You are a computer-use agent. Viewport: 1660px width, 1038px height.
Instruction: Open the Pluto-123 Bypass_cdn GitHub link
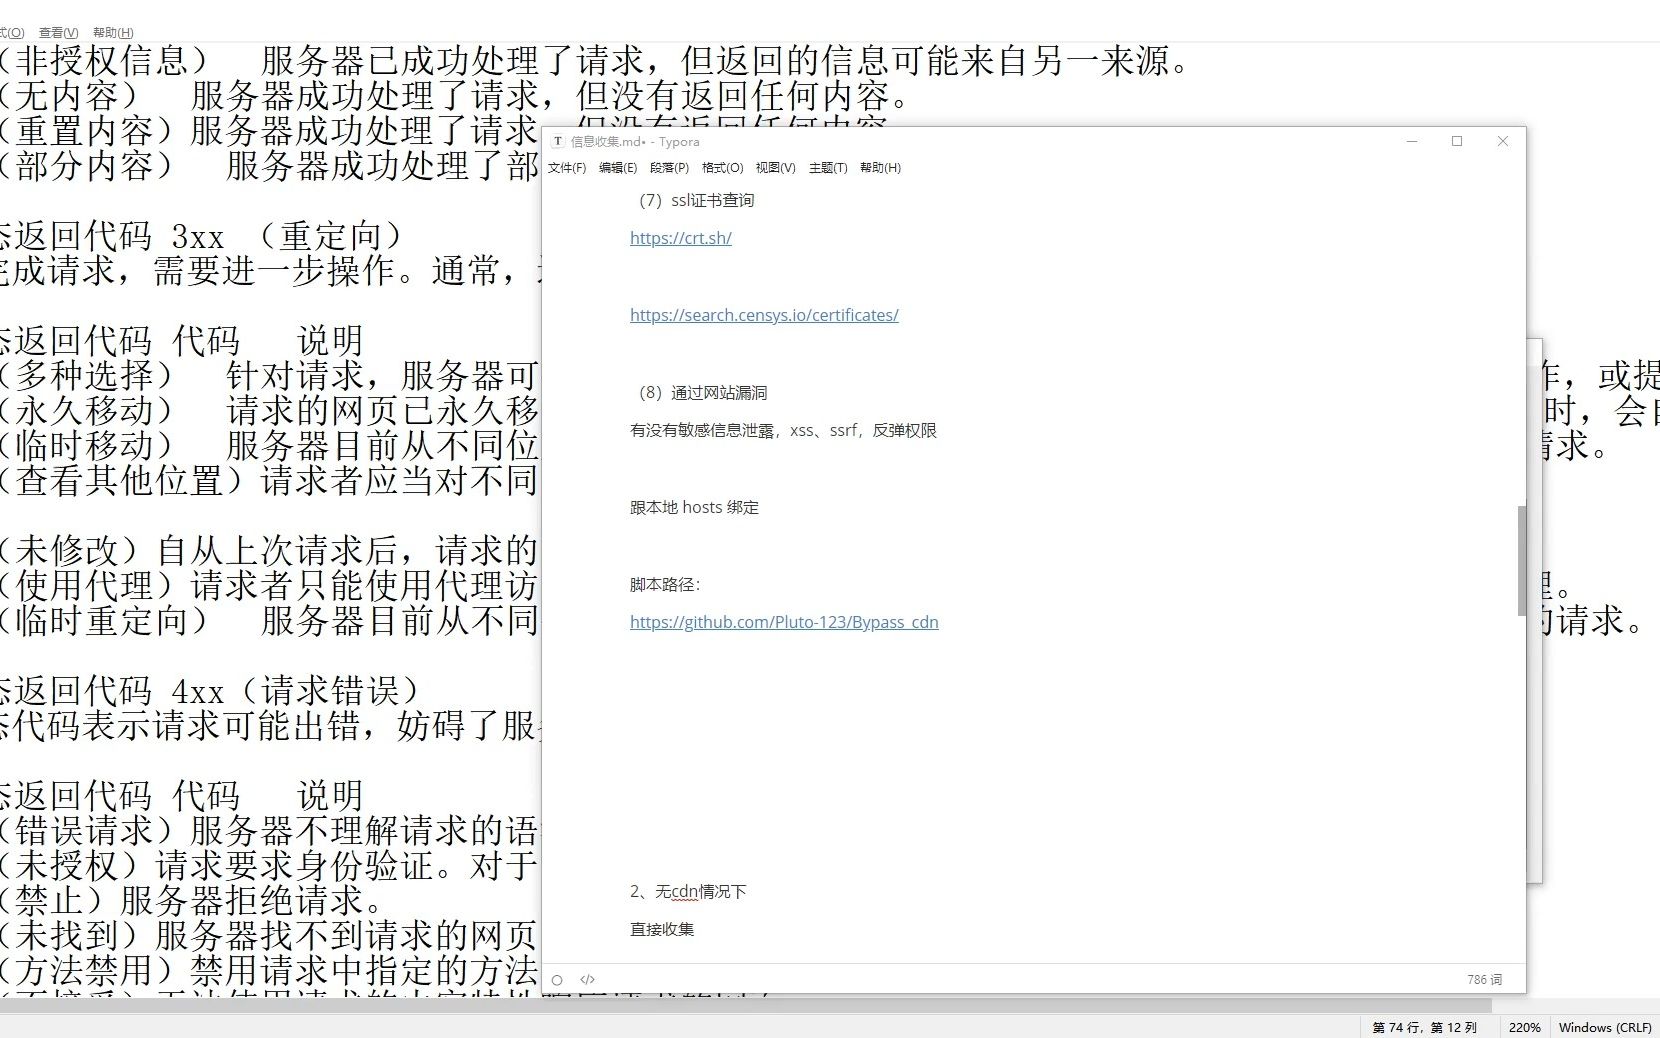(784, 622)
